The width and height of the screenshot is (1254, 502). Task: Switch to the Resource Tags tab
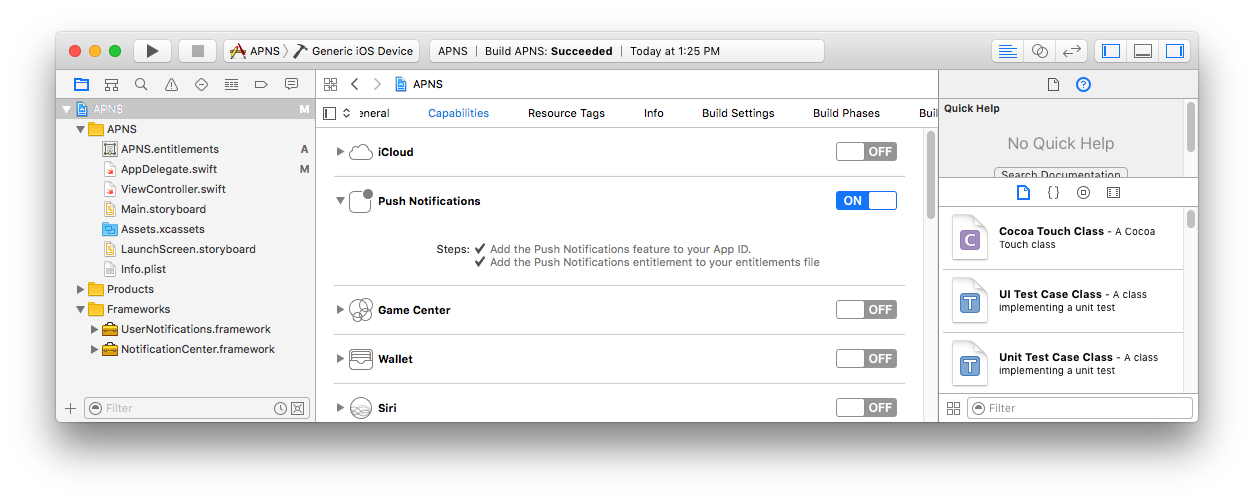click(566, 113)
